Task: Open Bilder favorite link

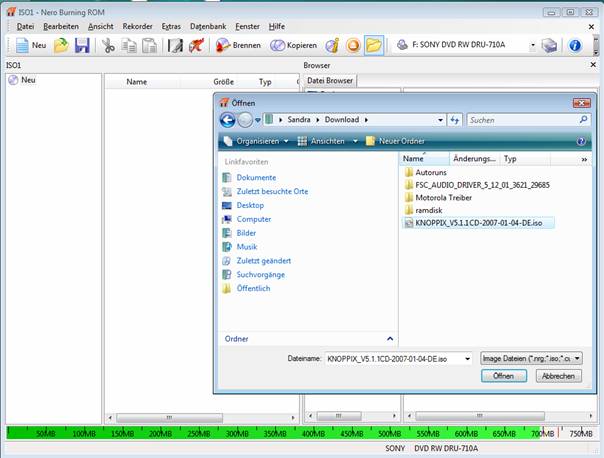Action: [246, 233]
